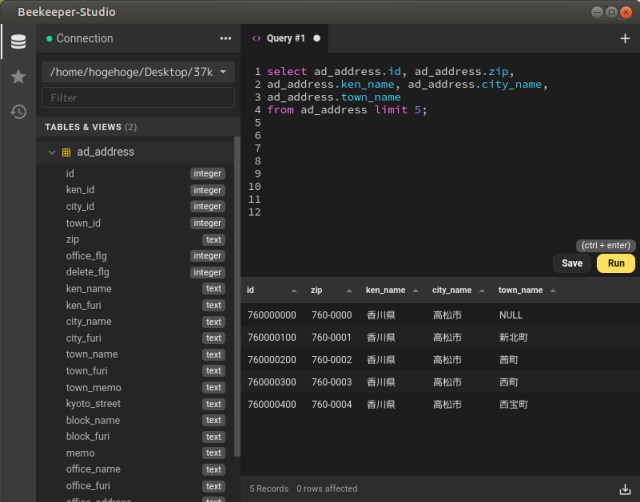
Task: Switch to the Query #1 tab
Action: click(x=285, y=38)
